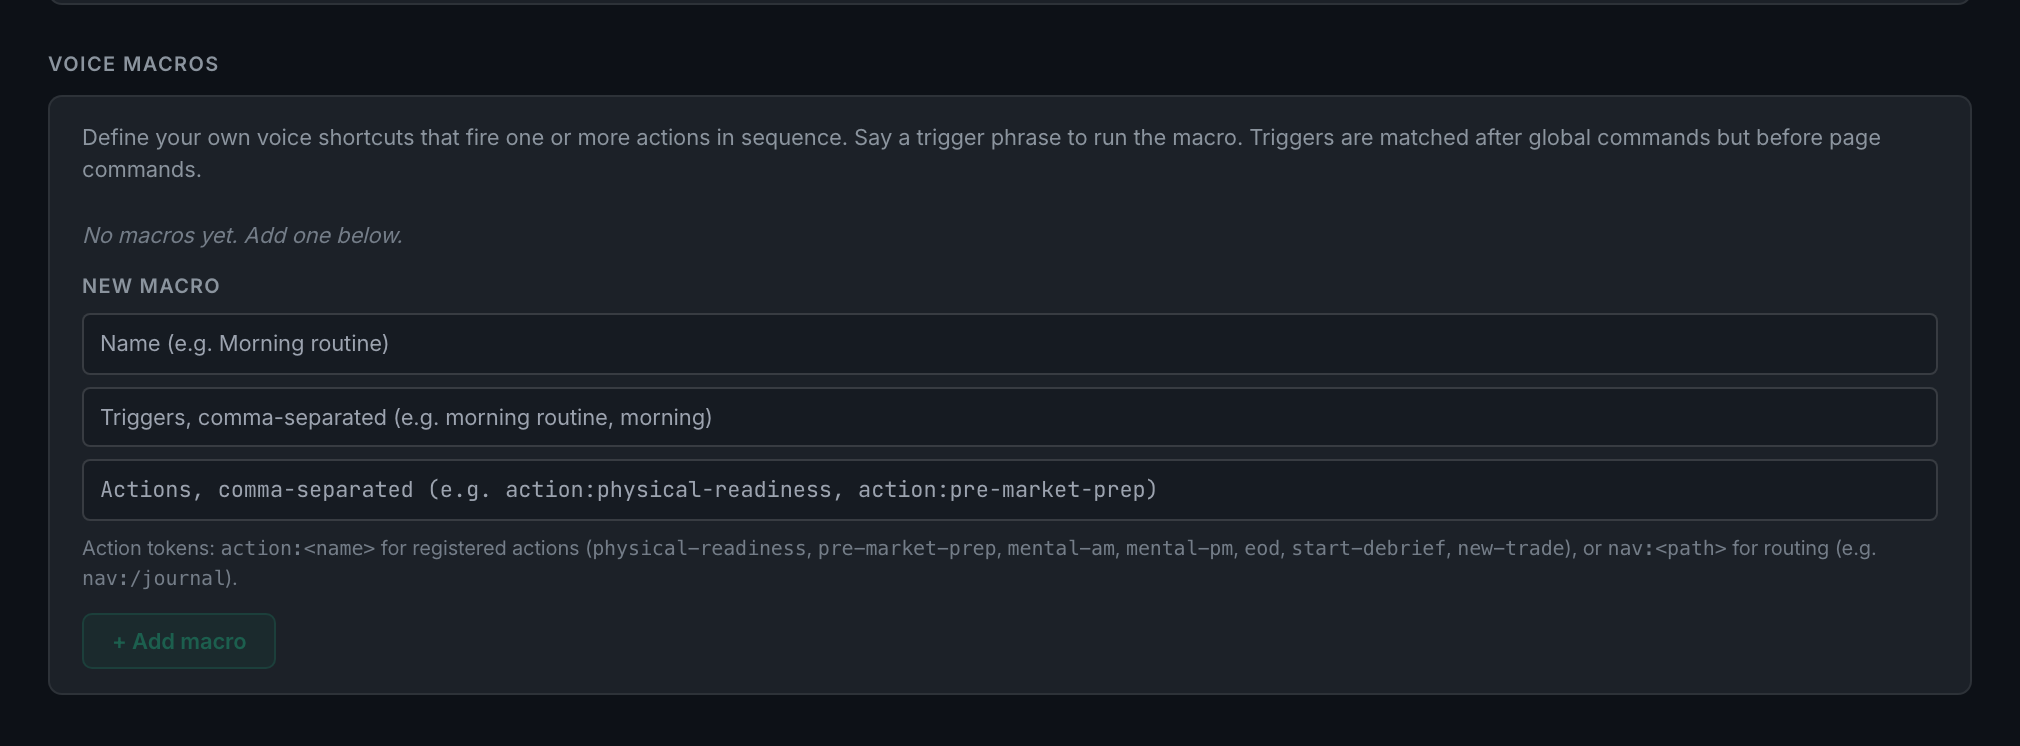This screenshot has width=2020, height=746.
Task: Click the VOICE MACROS section heading
Action: click(x=134, y=64)
